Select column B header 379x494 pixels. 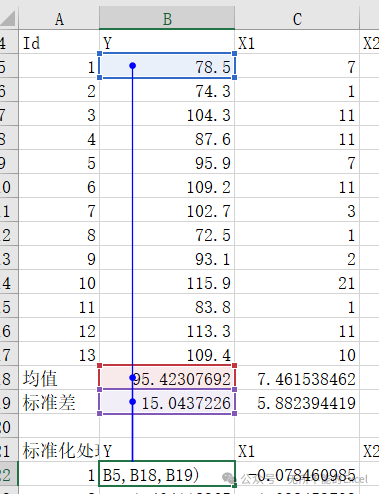167,19
